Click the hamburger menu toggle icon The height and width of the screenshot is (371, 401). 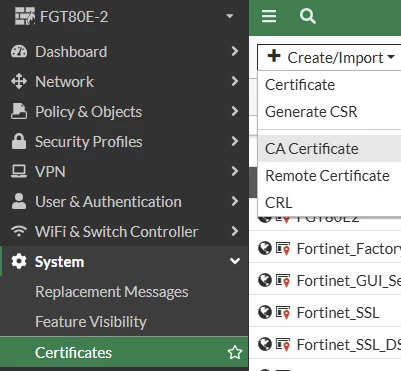click(x=269, y=16)
